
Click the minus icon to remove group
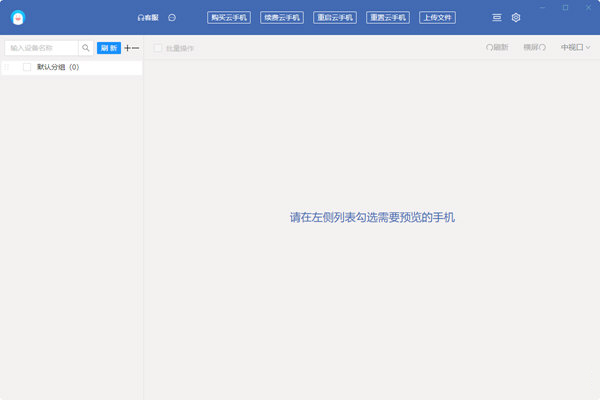point(136,48)
